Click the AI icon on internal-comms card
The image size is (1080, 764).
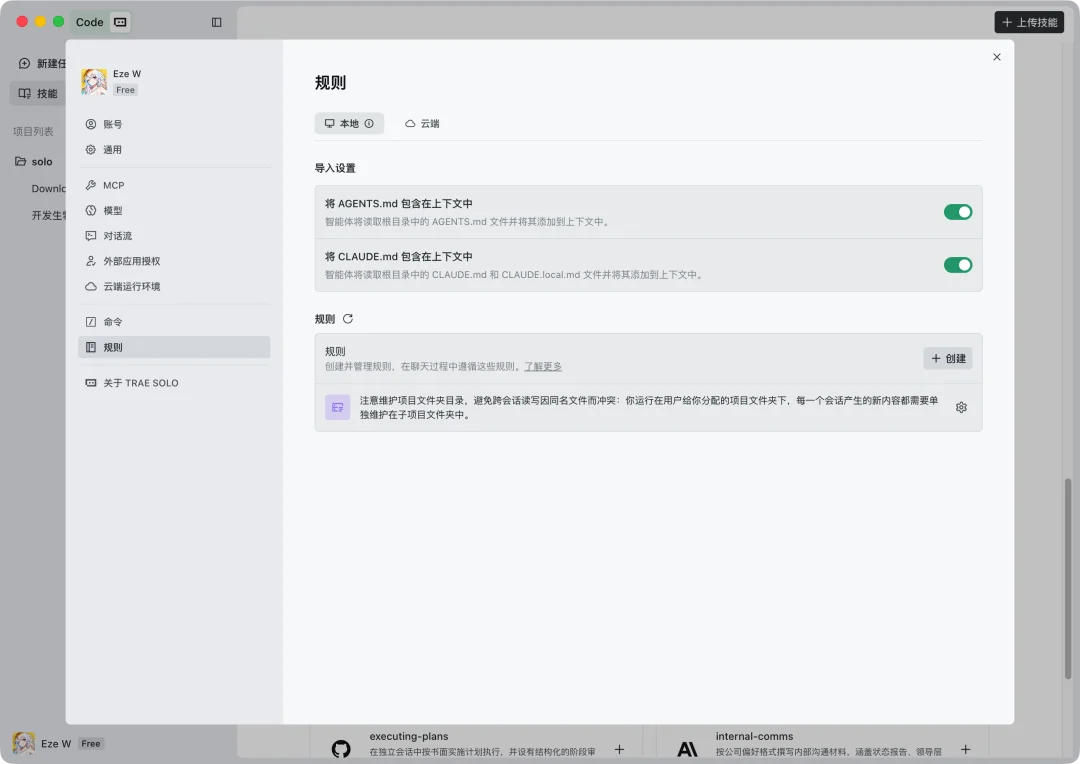[x=686, y=748]
